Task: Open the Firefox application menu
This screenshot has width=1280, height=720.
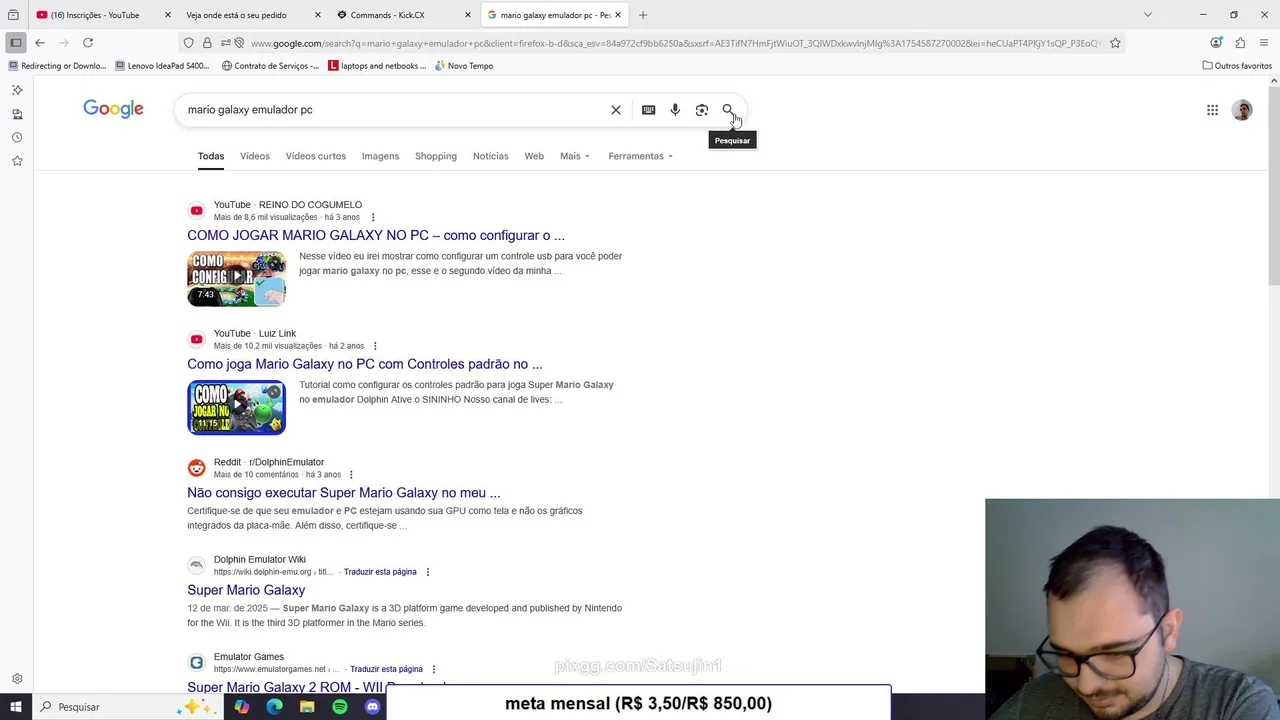Action: tap(1265, 43)
